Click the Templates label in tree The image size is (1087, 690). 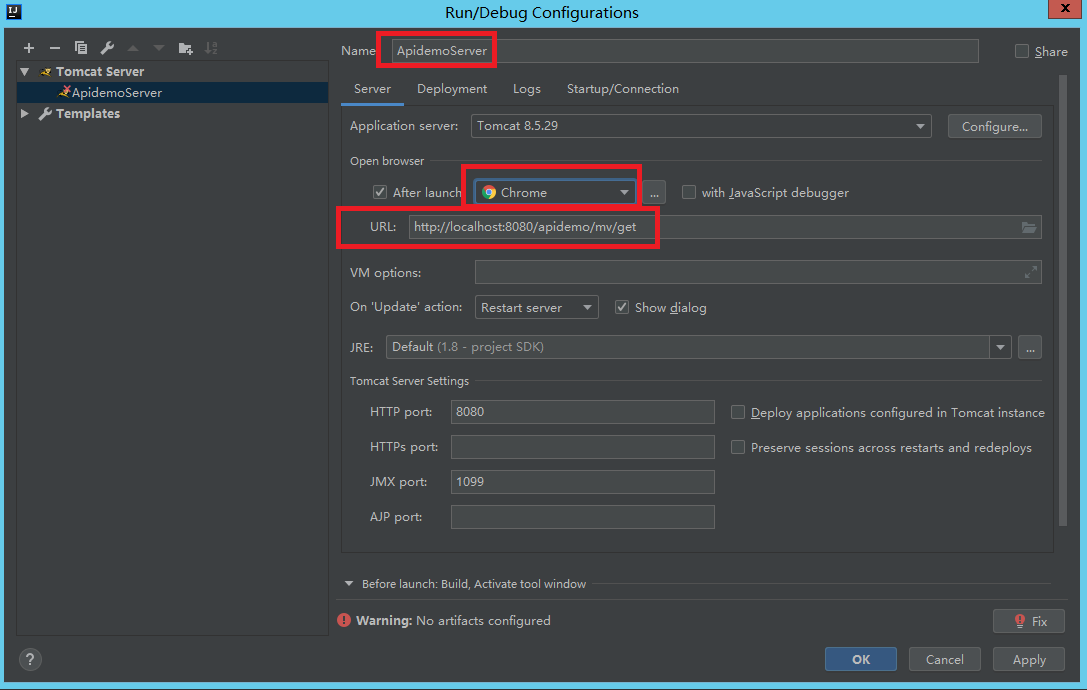point(87,113)
